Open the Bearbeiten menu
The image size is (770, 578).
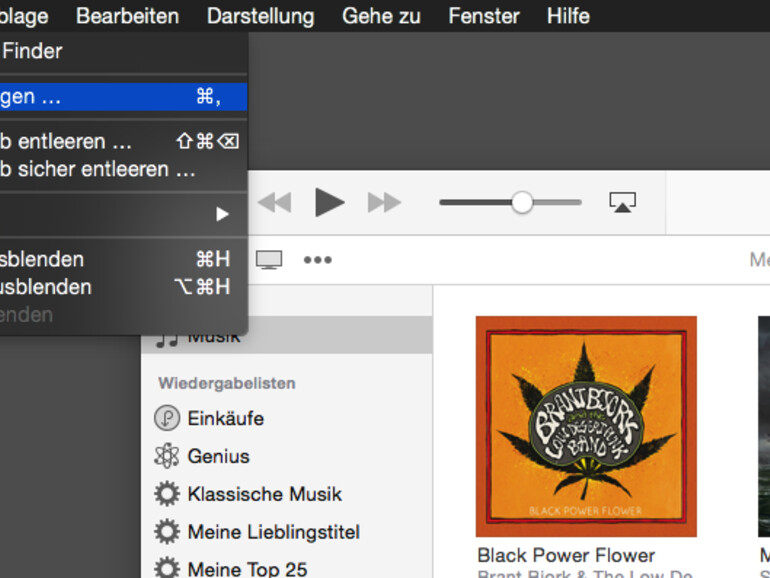click(x=127, y=16)
